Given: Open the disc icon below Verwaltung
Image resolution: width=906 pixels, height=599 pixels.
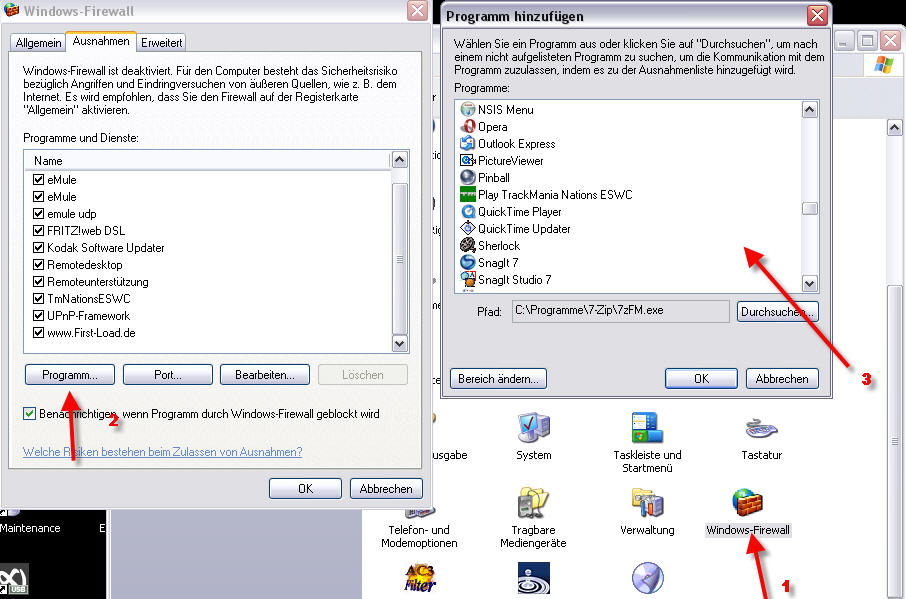Looking at the screenshot, I should pyautogui.click(x=647, y=578).
